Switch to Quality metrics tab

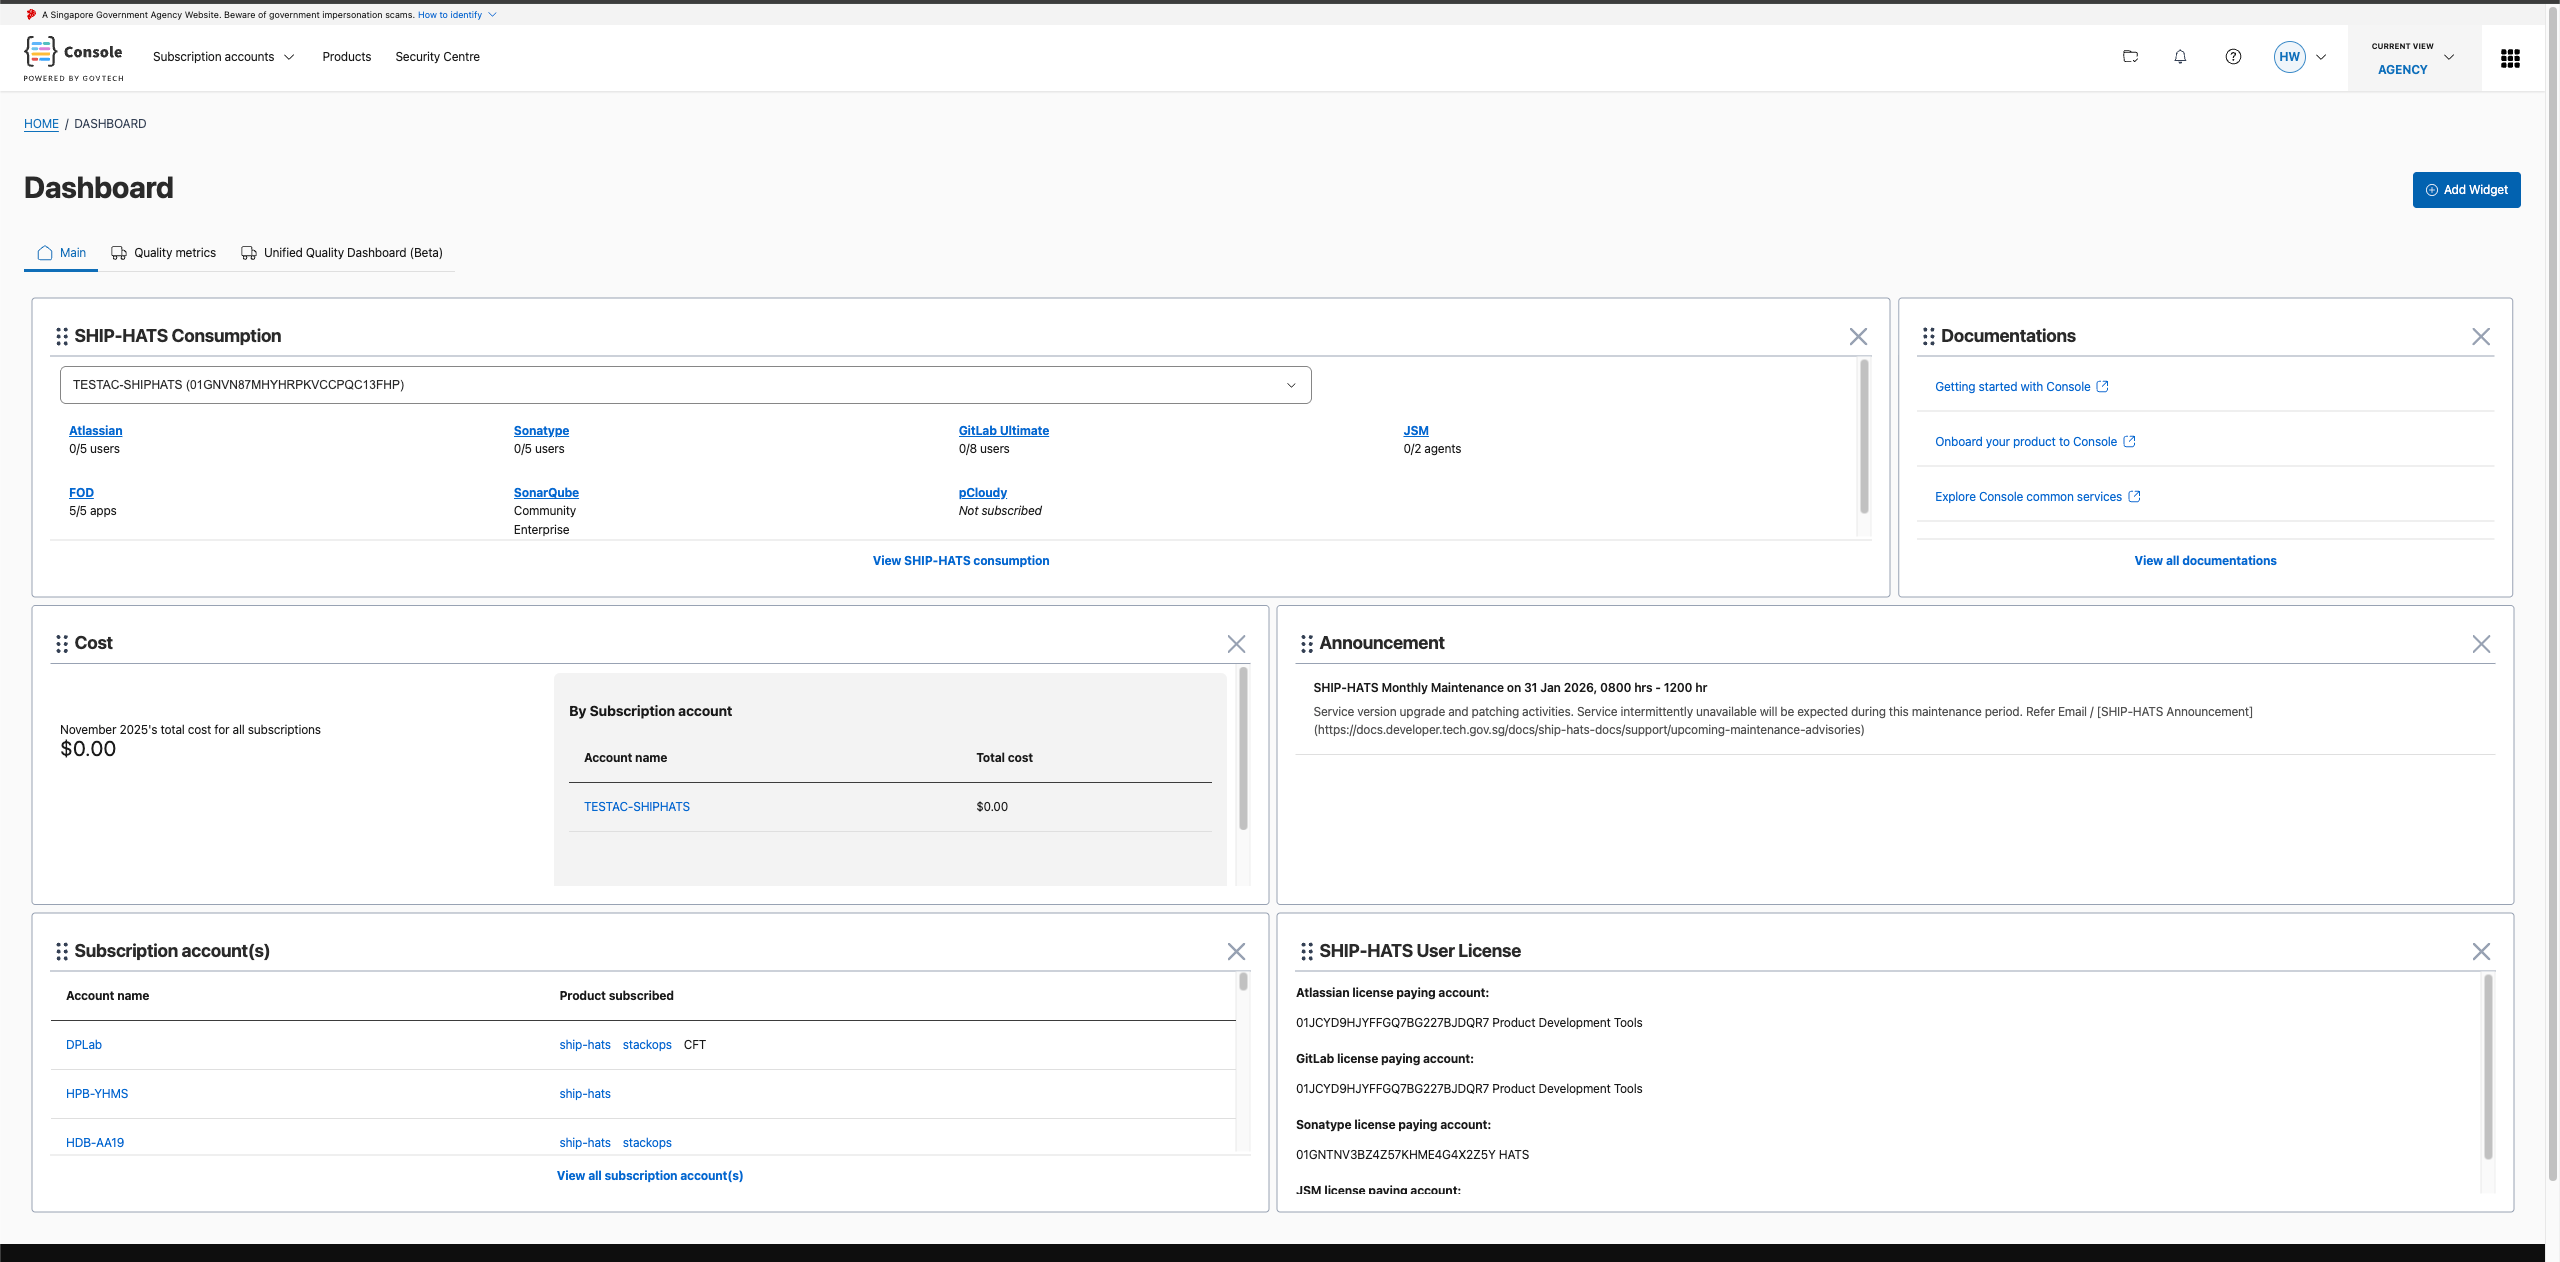tap(163, 253)
